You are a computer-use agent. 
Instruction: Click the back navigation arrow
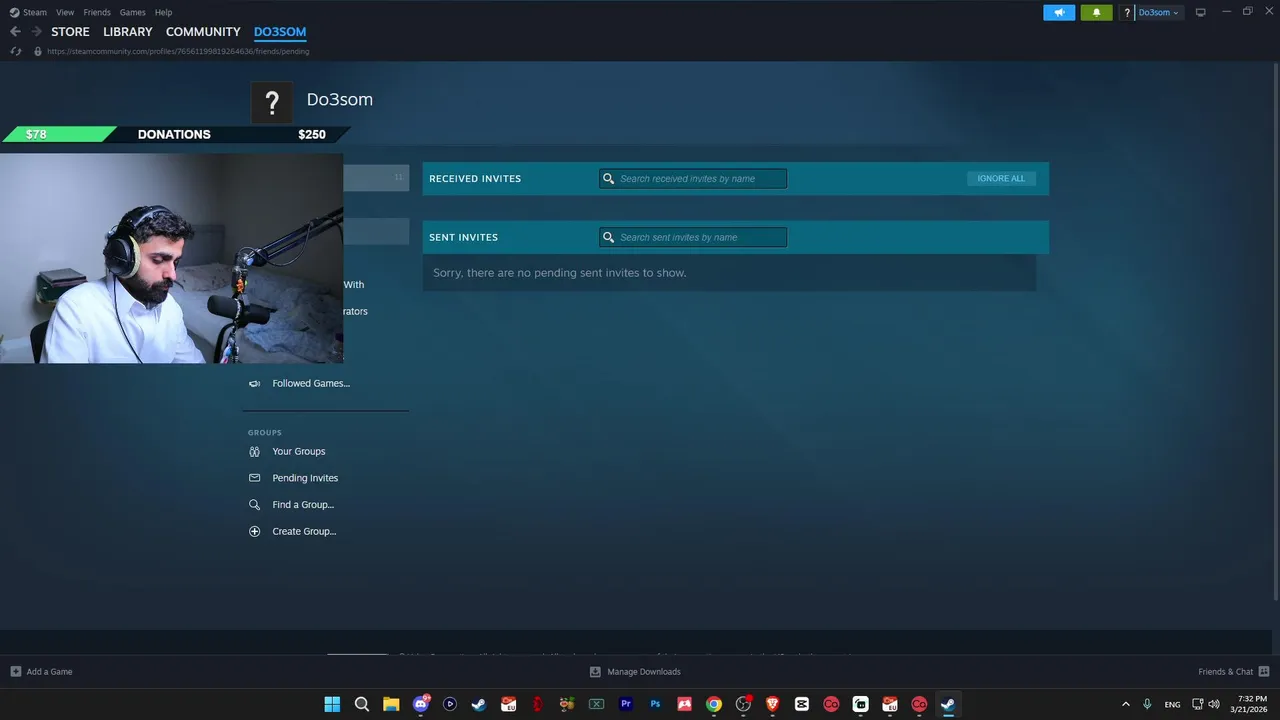click(x=15, y=32)
